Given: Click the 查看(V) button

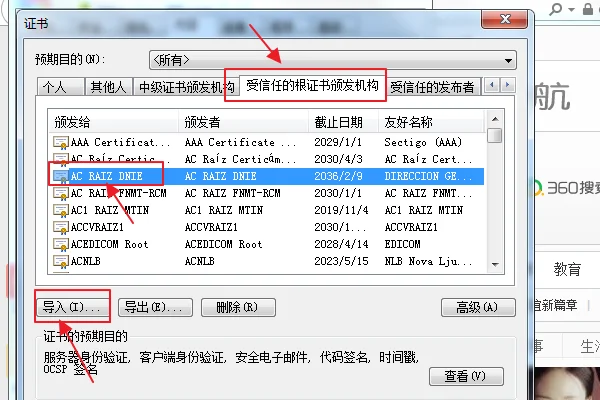Looking at the screenshot, I should (x=466, y=376).
